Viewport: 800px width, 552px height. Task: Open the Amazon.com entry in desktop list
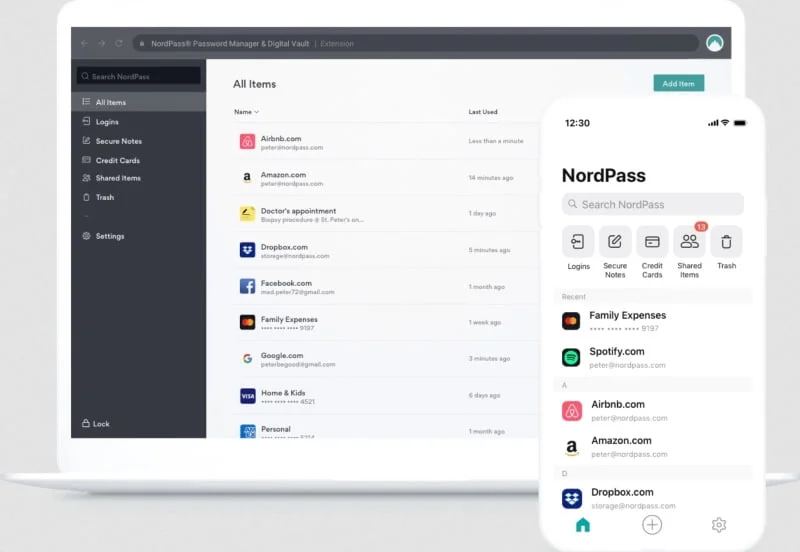click(x=387, y=178)
